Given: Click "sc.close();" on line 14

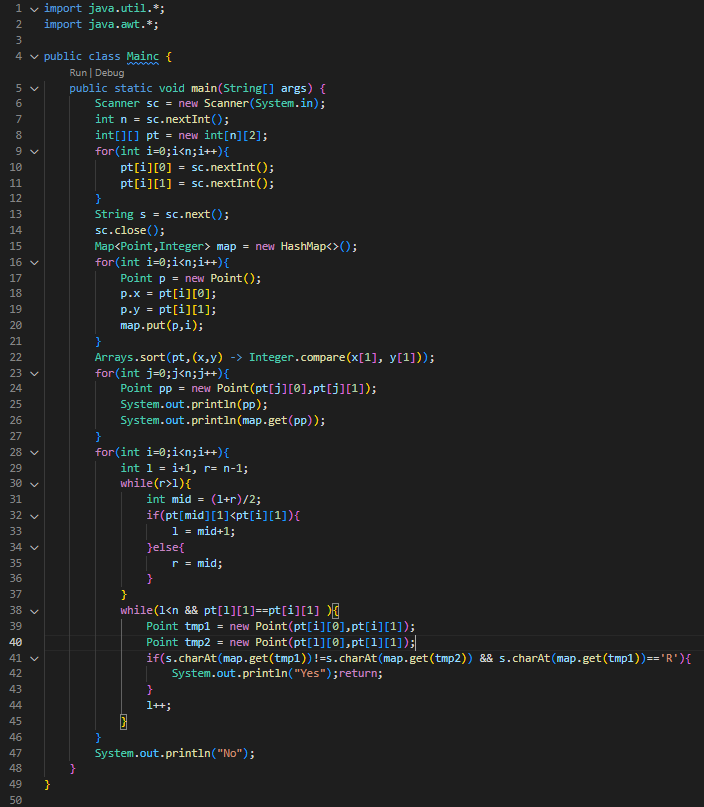Looking at the screenshot, I should tap(130, 231).
